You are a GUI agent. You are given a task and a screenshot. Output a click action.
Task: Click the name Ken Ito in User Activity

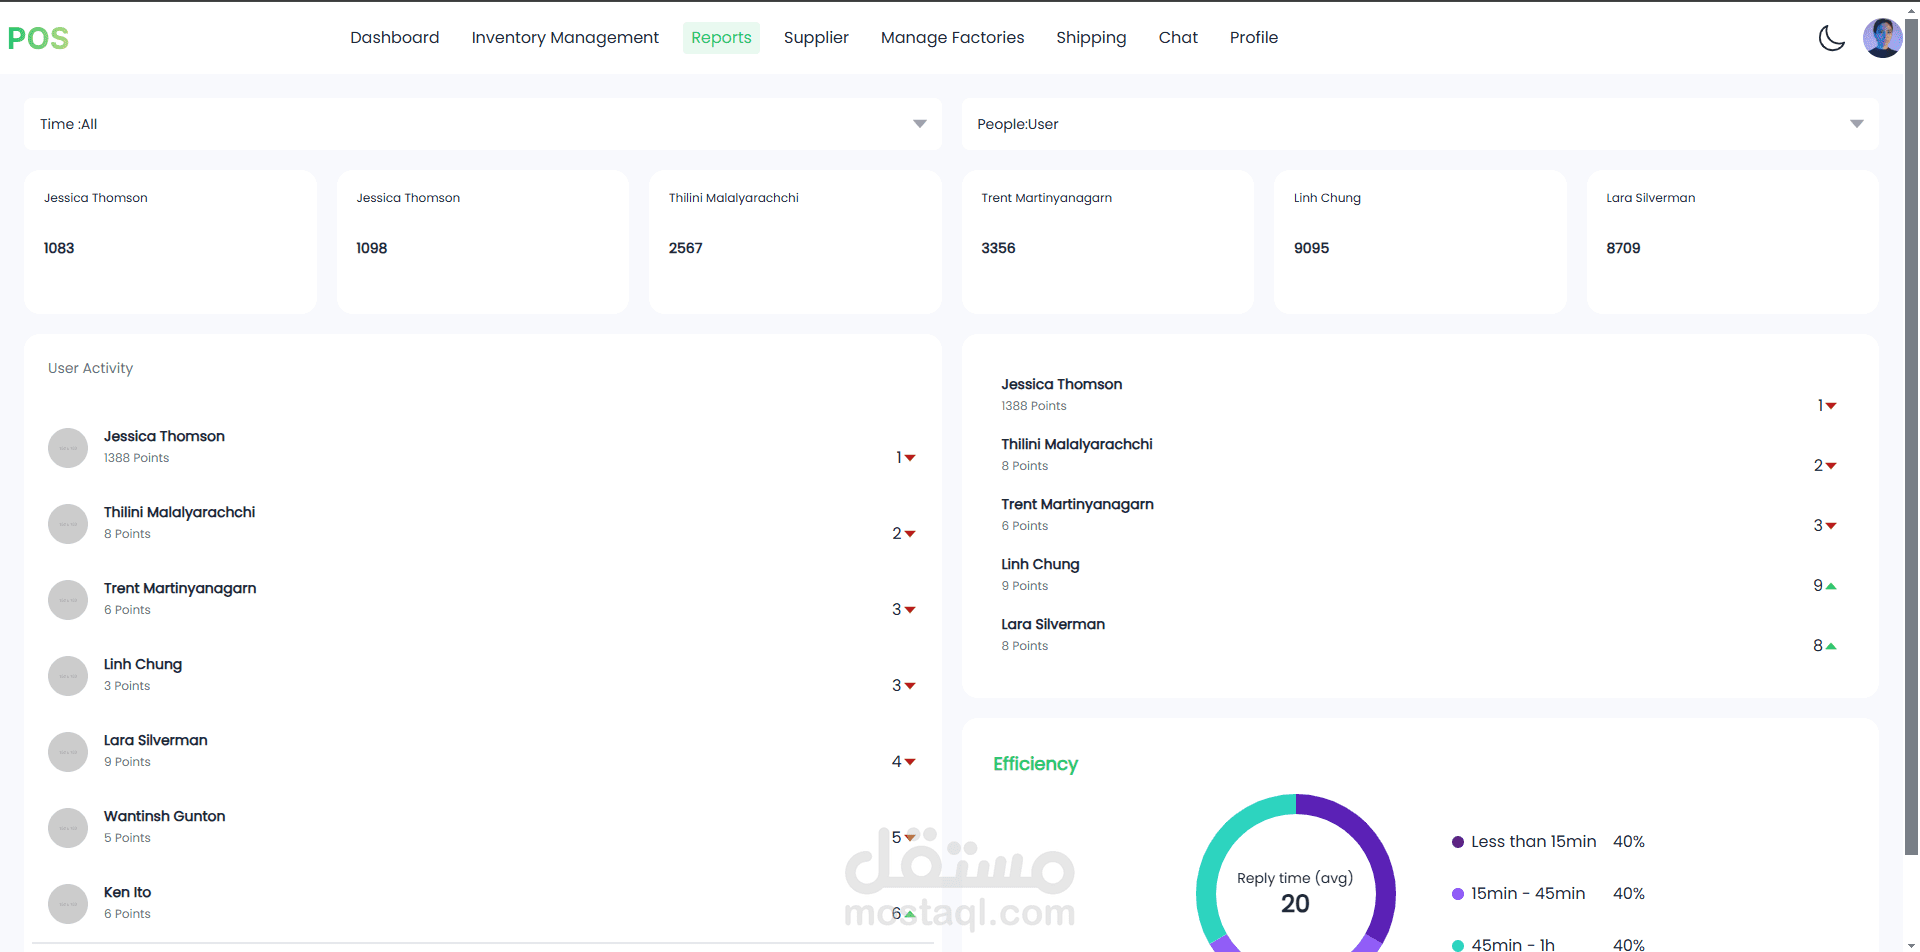(x=127, y=892)
